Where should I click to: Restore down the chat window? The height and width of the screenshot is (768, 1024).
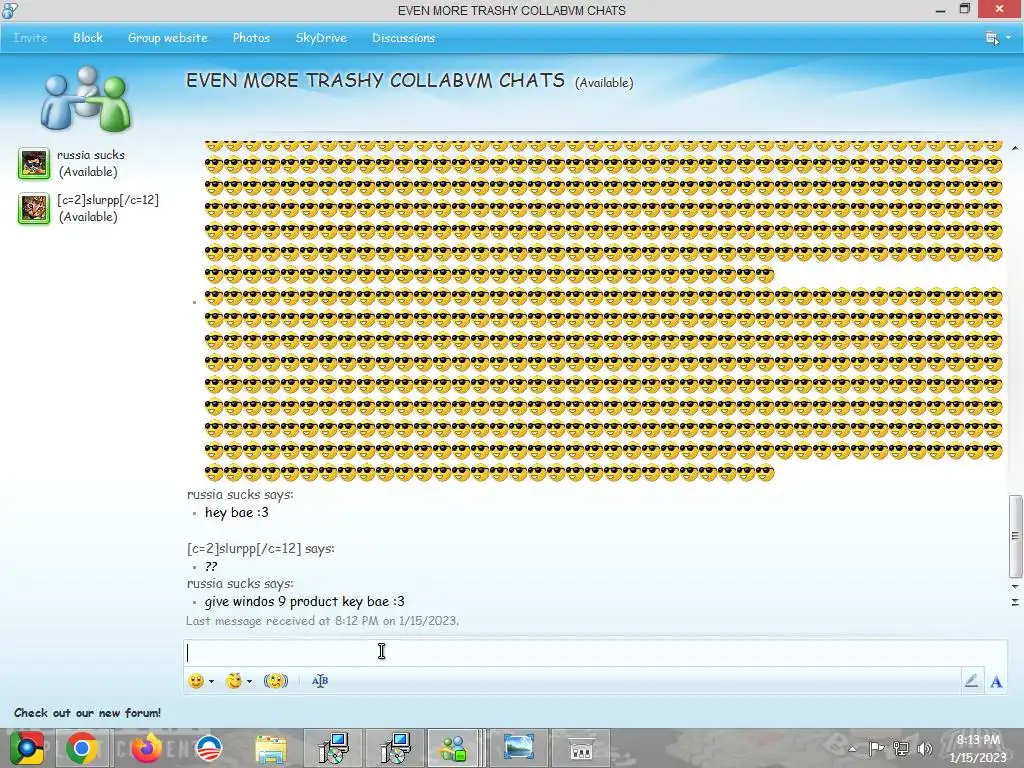pyautogui.click(x=965, y=9)
